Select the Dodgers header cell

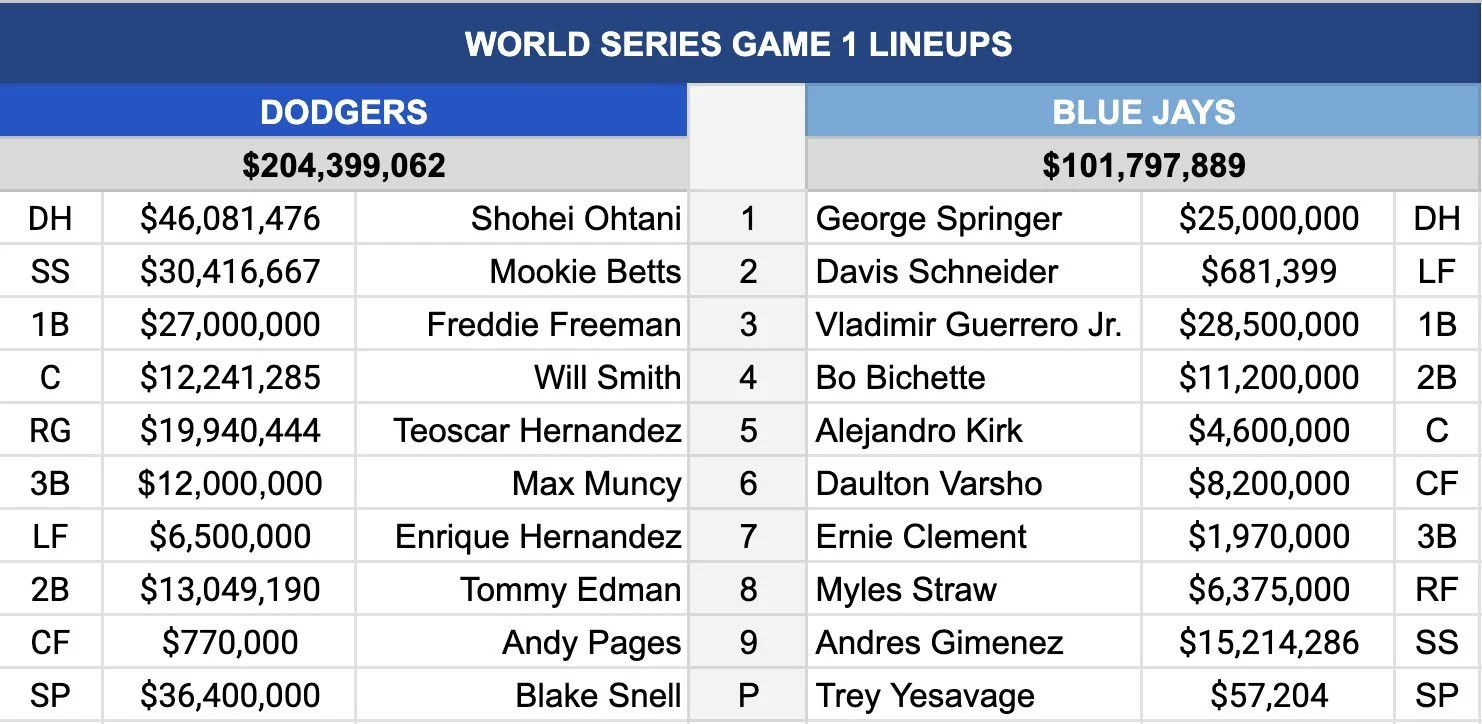(343, 112)
